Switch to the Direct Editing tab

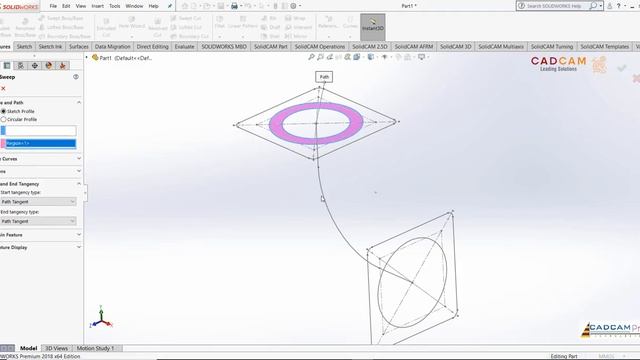tap(153, 47)
